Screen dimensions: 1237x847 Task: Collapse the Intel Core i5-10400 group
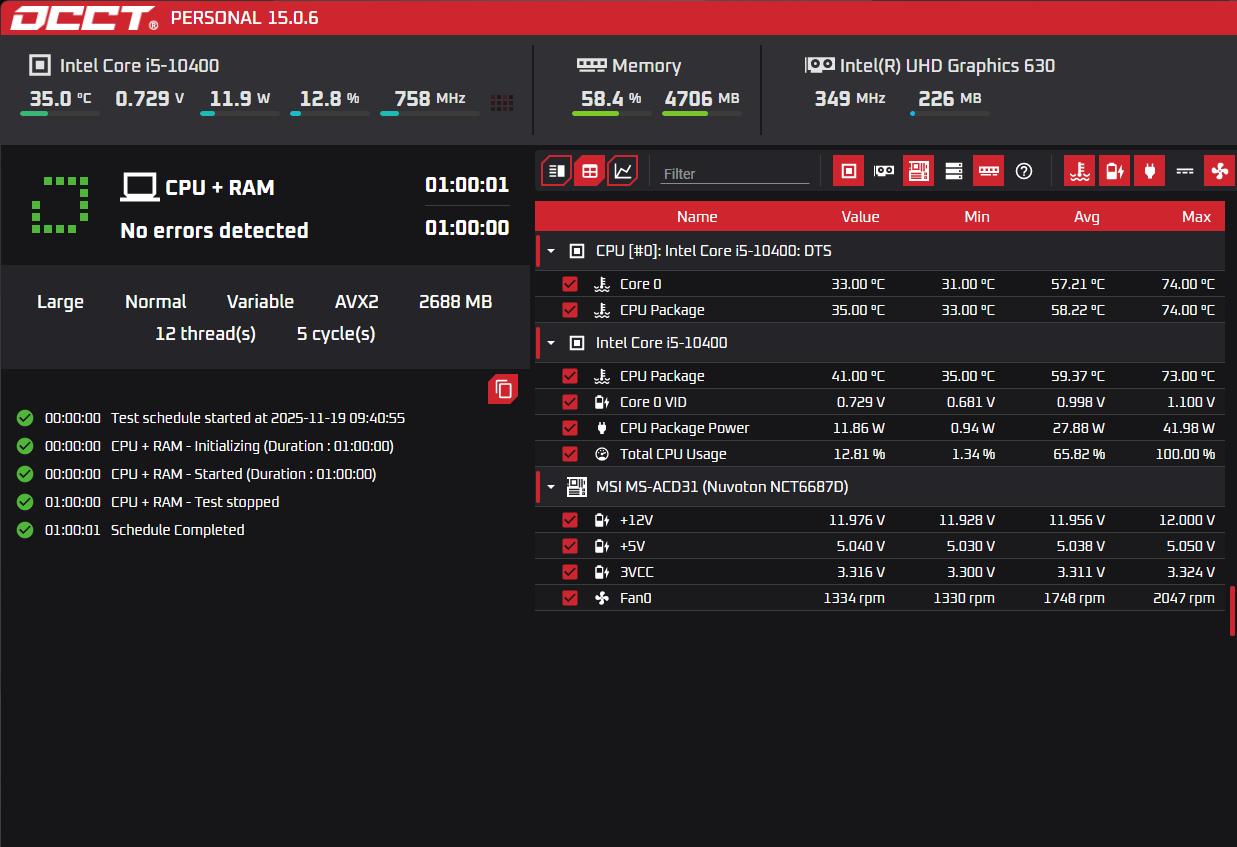tap(551, 343)
